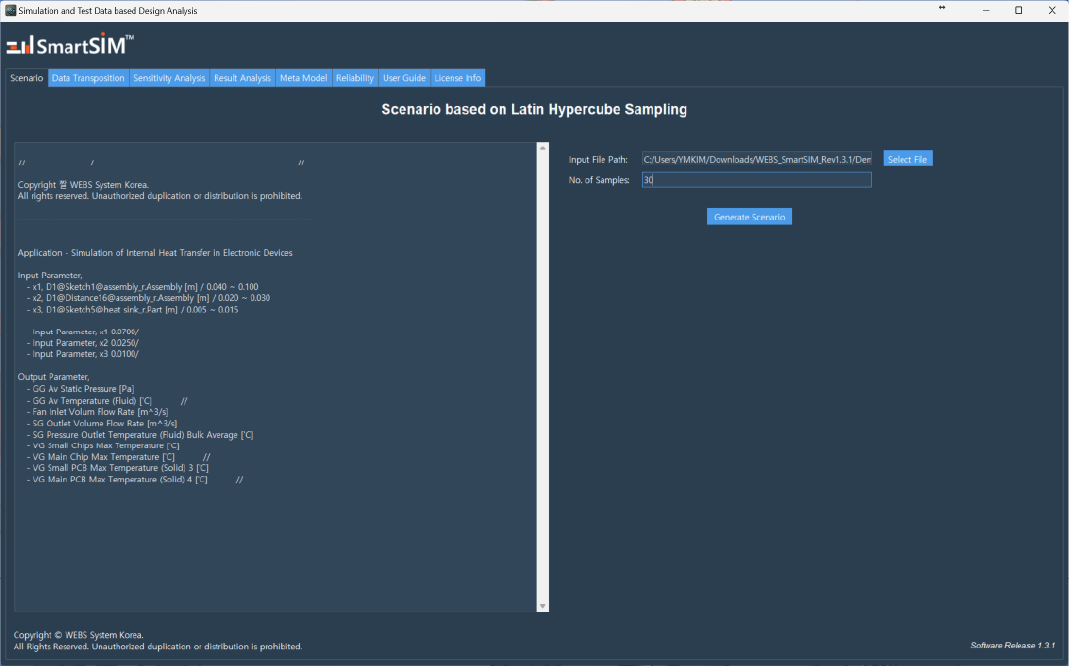Click the No. of Samples field
1069x667 pixels.
[756, 179]
